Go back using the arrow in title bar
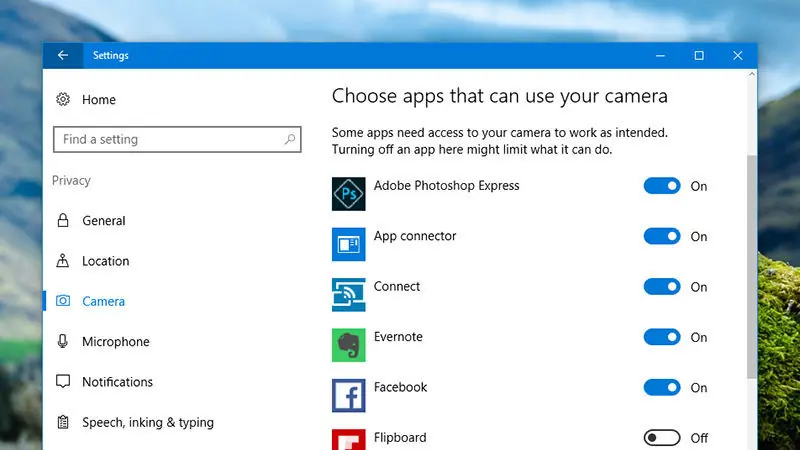Viewport: 800px width, 450px height. tap(63, 55)
